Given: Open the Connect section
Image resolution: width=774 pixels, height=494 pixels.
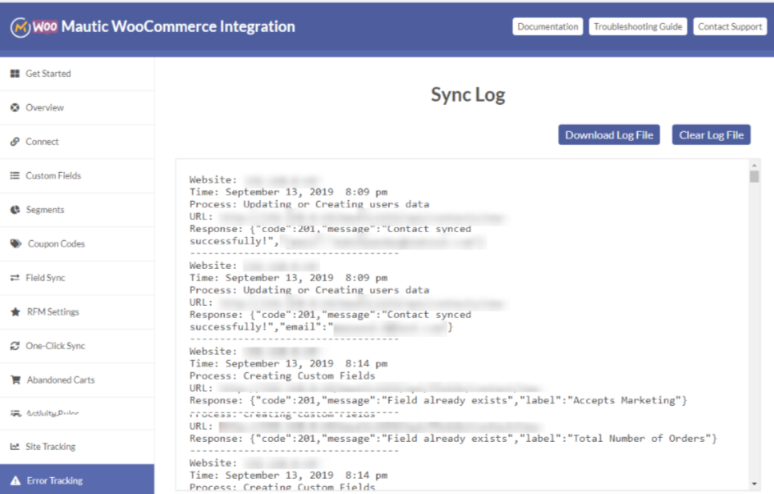Looking at the screenshot, I should pos(77,142).
